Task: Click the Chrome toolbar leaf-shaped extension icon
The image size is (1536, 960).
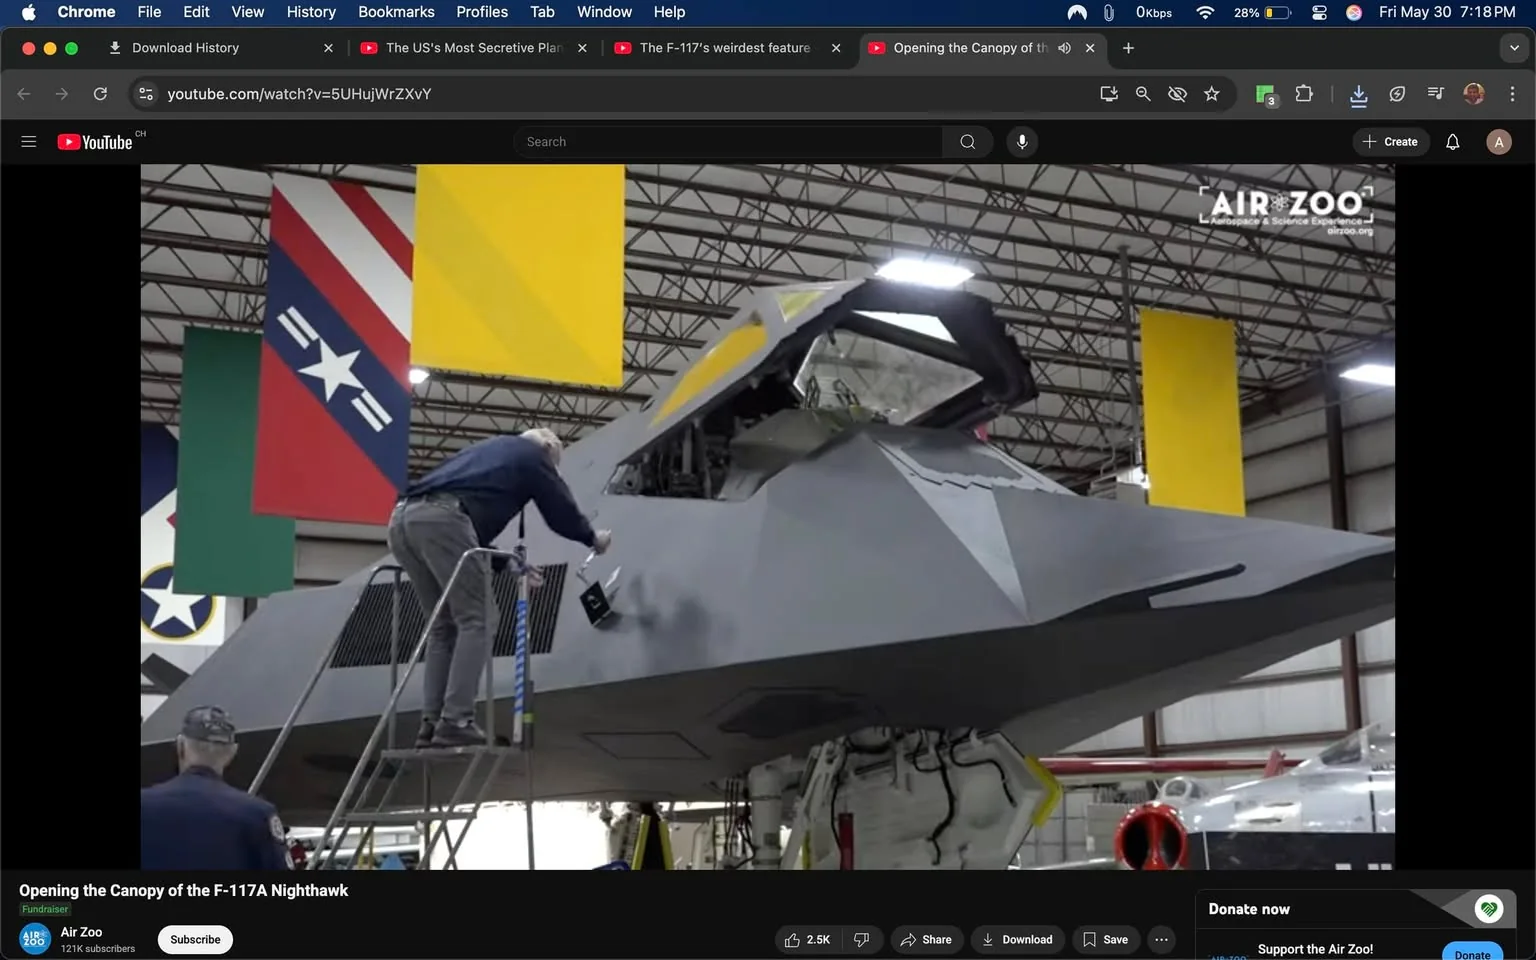Action: 1397,94
